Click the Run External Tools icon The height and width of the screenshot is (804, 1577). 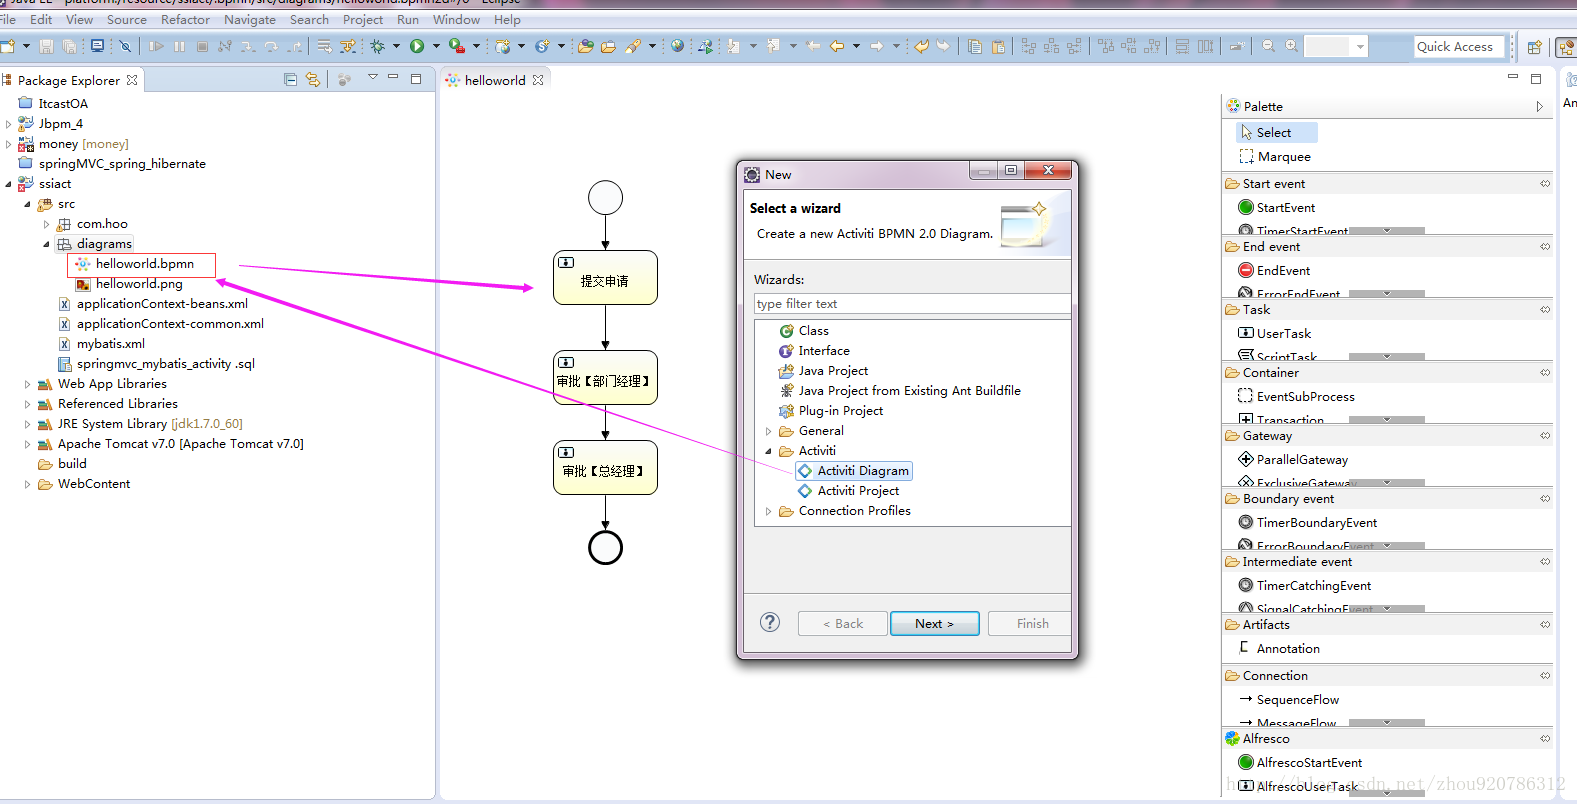(x=456, y=46)
